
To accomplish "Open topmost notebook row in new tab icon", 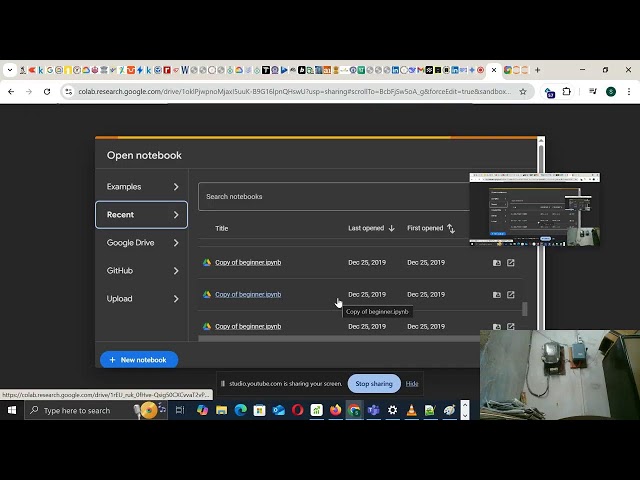I will pyautogui.click(x=511, y=262).
